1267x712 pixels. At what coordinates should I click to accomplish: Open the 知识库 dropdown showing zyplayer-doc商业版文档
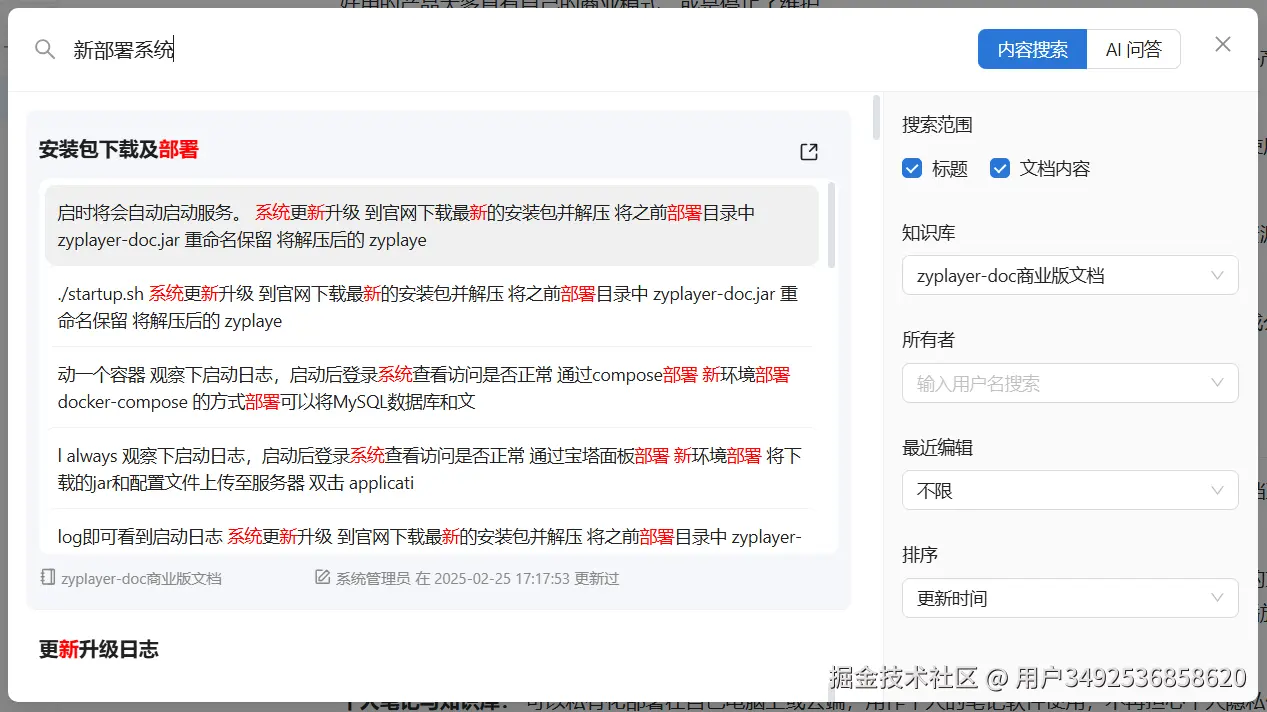pyautogui.click(x=1070, y=275)
